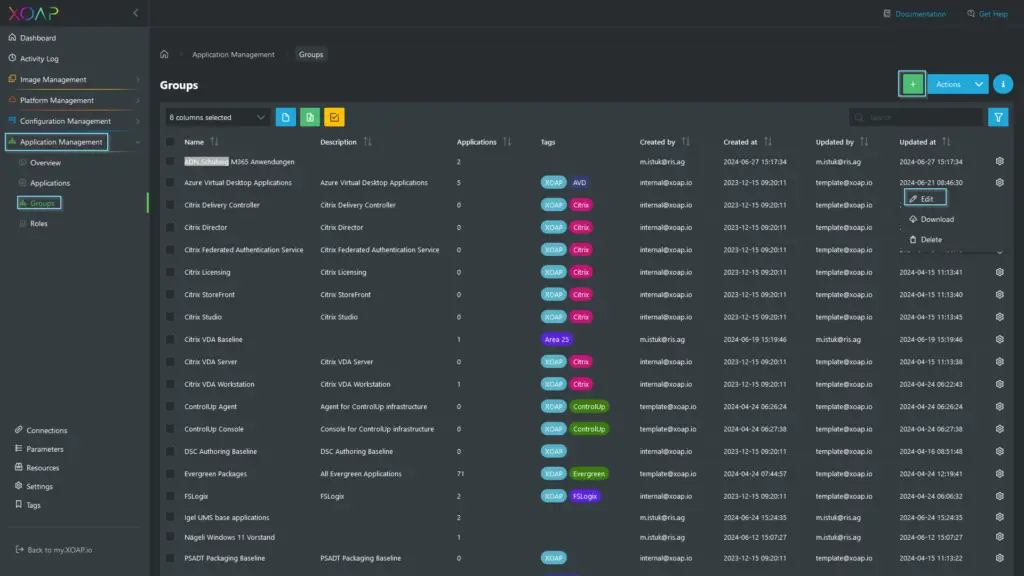1024x576 pixels.
Task: Click the Get Help link
Action: [987, 14]
